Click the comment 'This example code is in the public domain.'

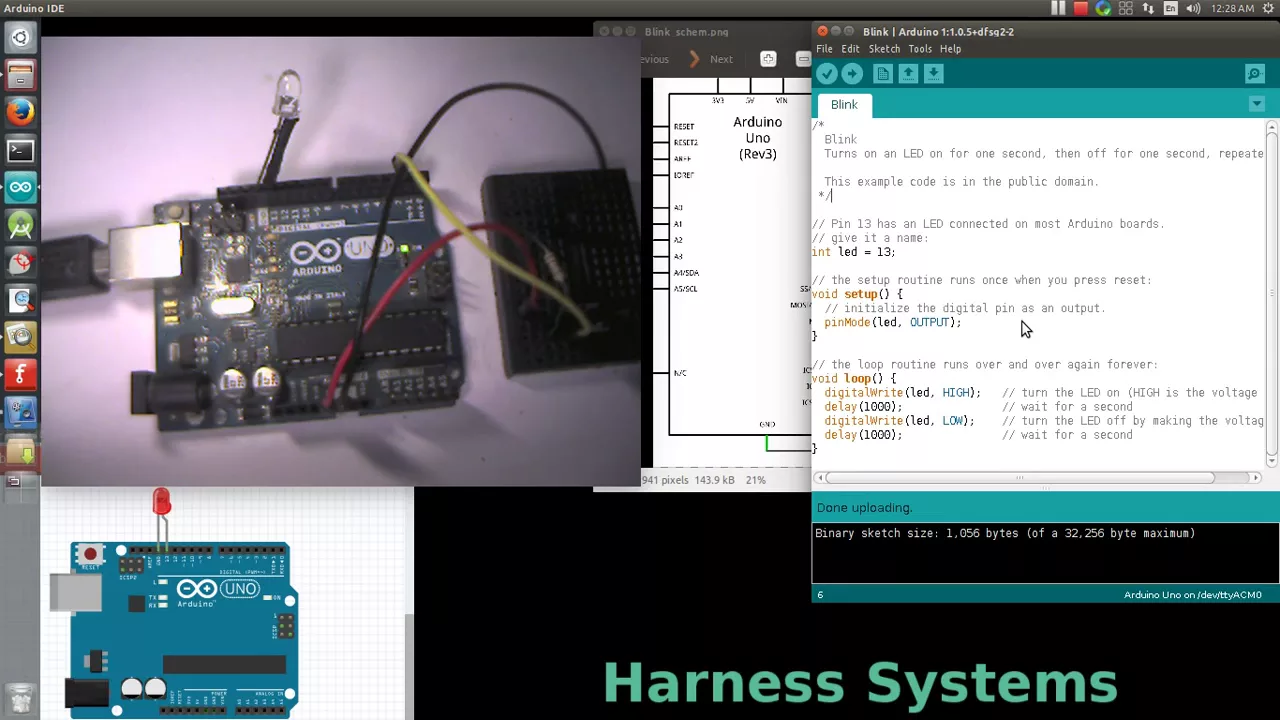[961, 182]
